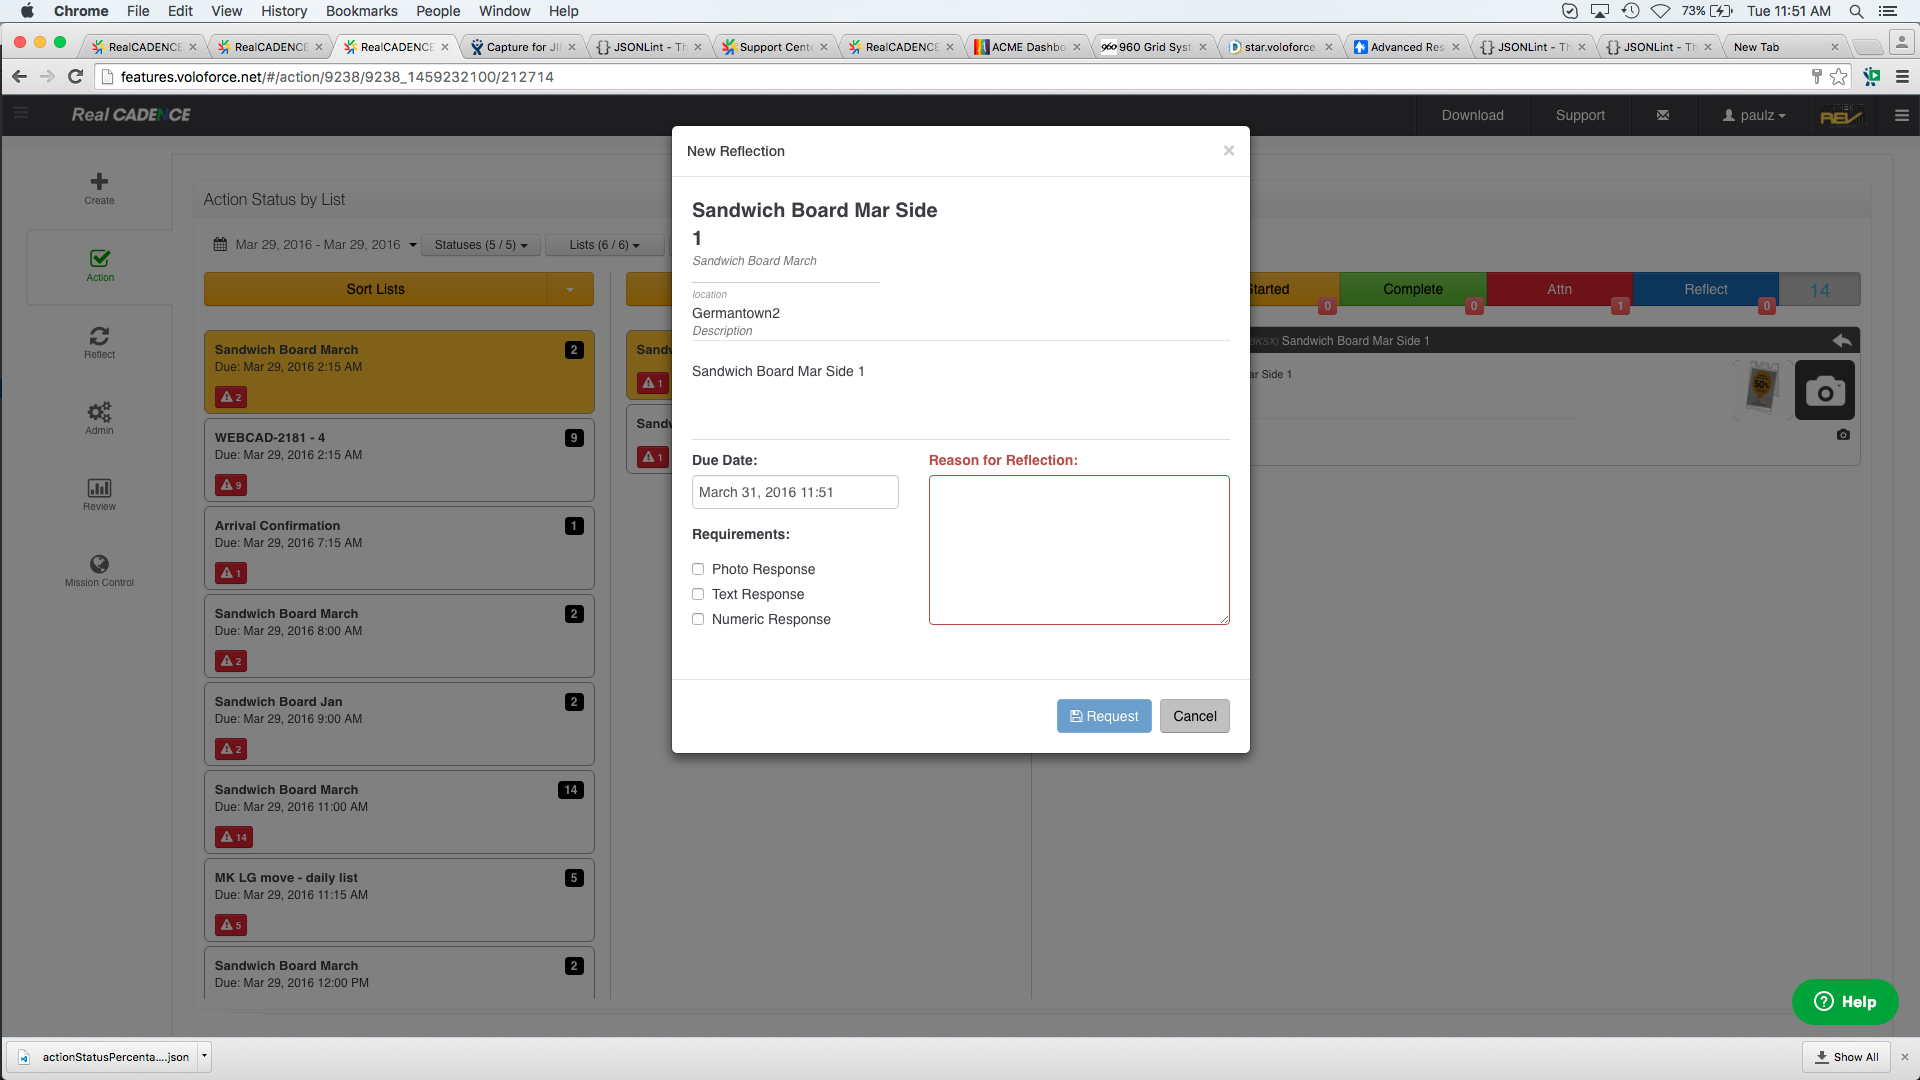The image size is (1920, 1080).
Task: Open the Reflect sidebar icon
Action: 99,337
